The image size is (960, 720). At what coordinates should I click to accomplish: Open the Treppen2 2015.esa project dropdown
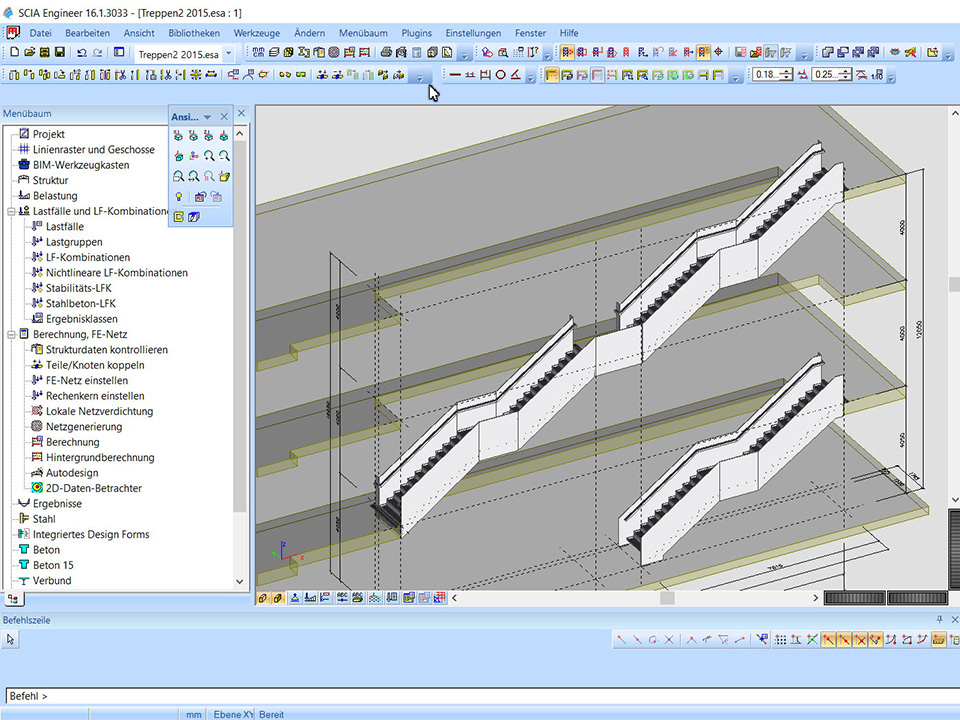point(229,53)
